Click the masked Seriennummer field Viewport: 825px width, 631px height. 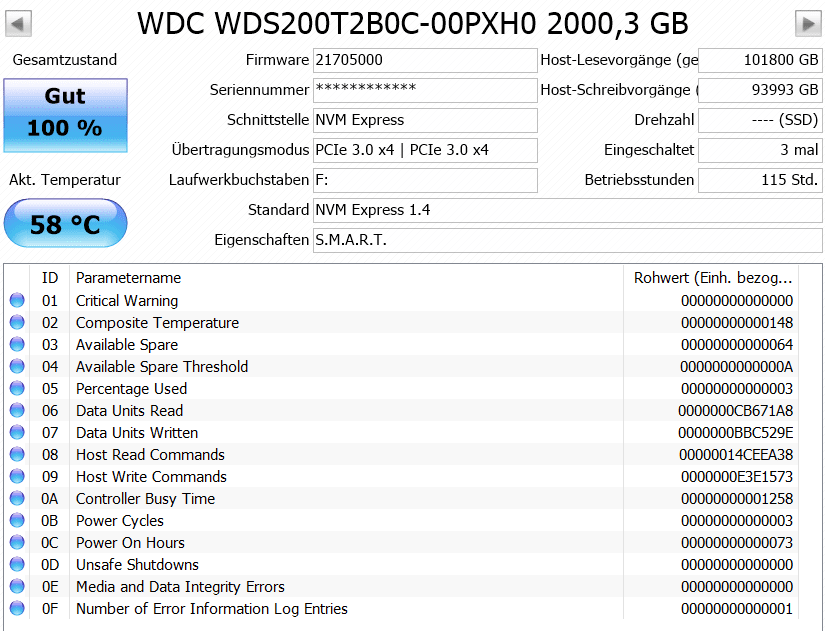pyautogui.click(x=425, y=91)
